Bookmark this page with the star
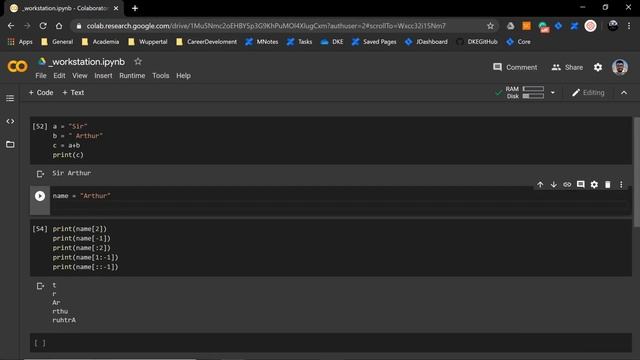Viewport: 640px width, 360px height. 490,26
